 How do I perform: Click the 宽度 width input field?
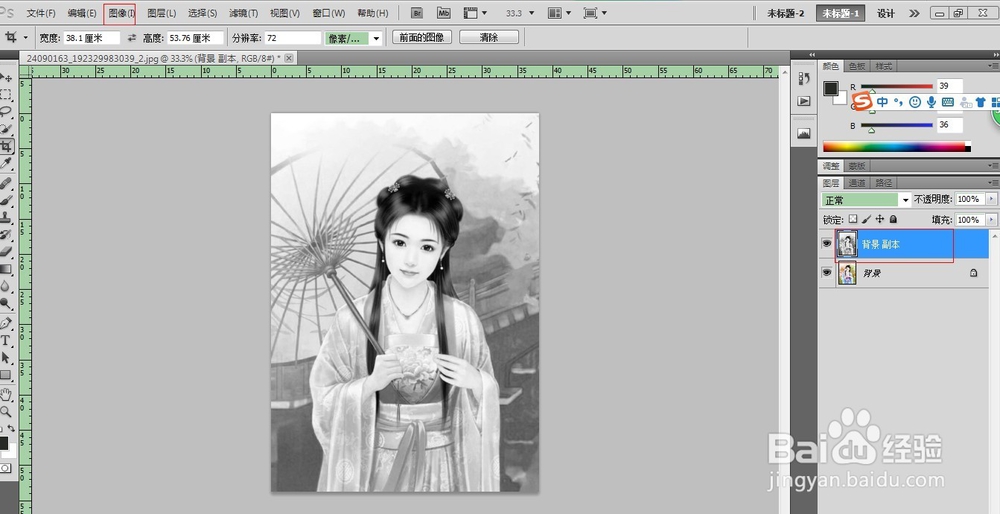click(x=92, y=38)
